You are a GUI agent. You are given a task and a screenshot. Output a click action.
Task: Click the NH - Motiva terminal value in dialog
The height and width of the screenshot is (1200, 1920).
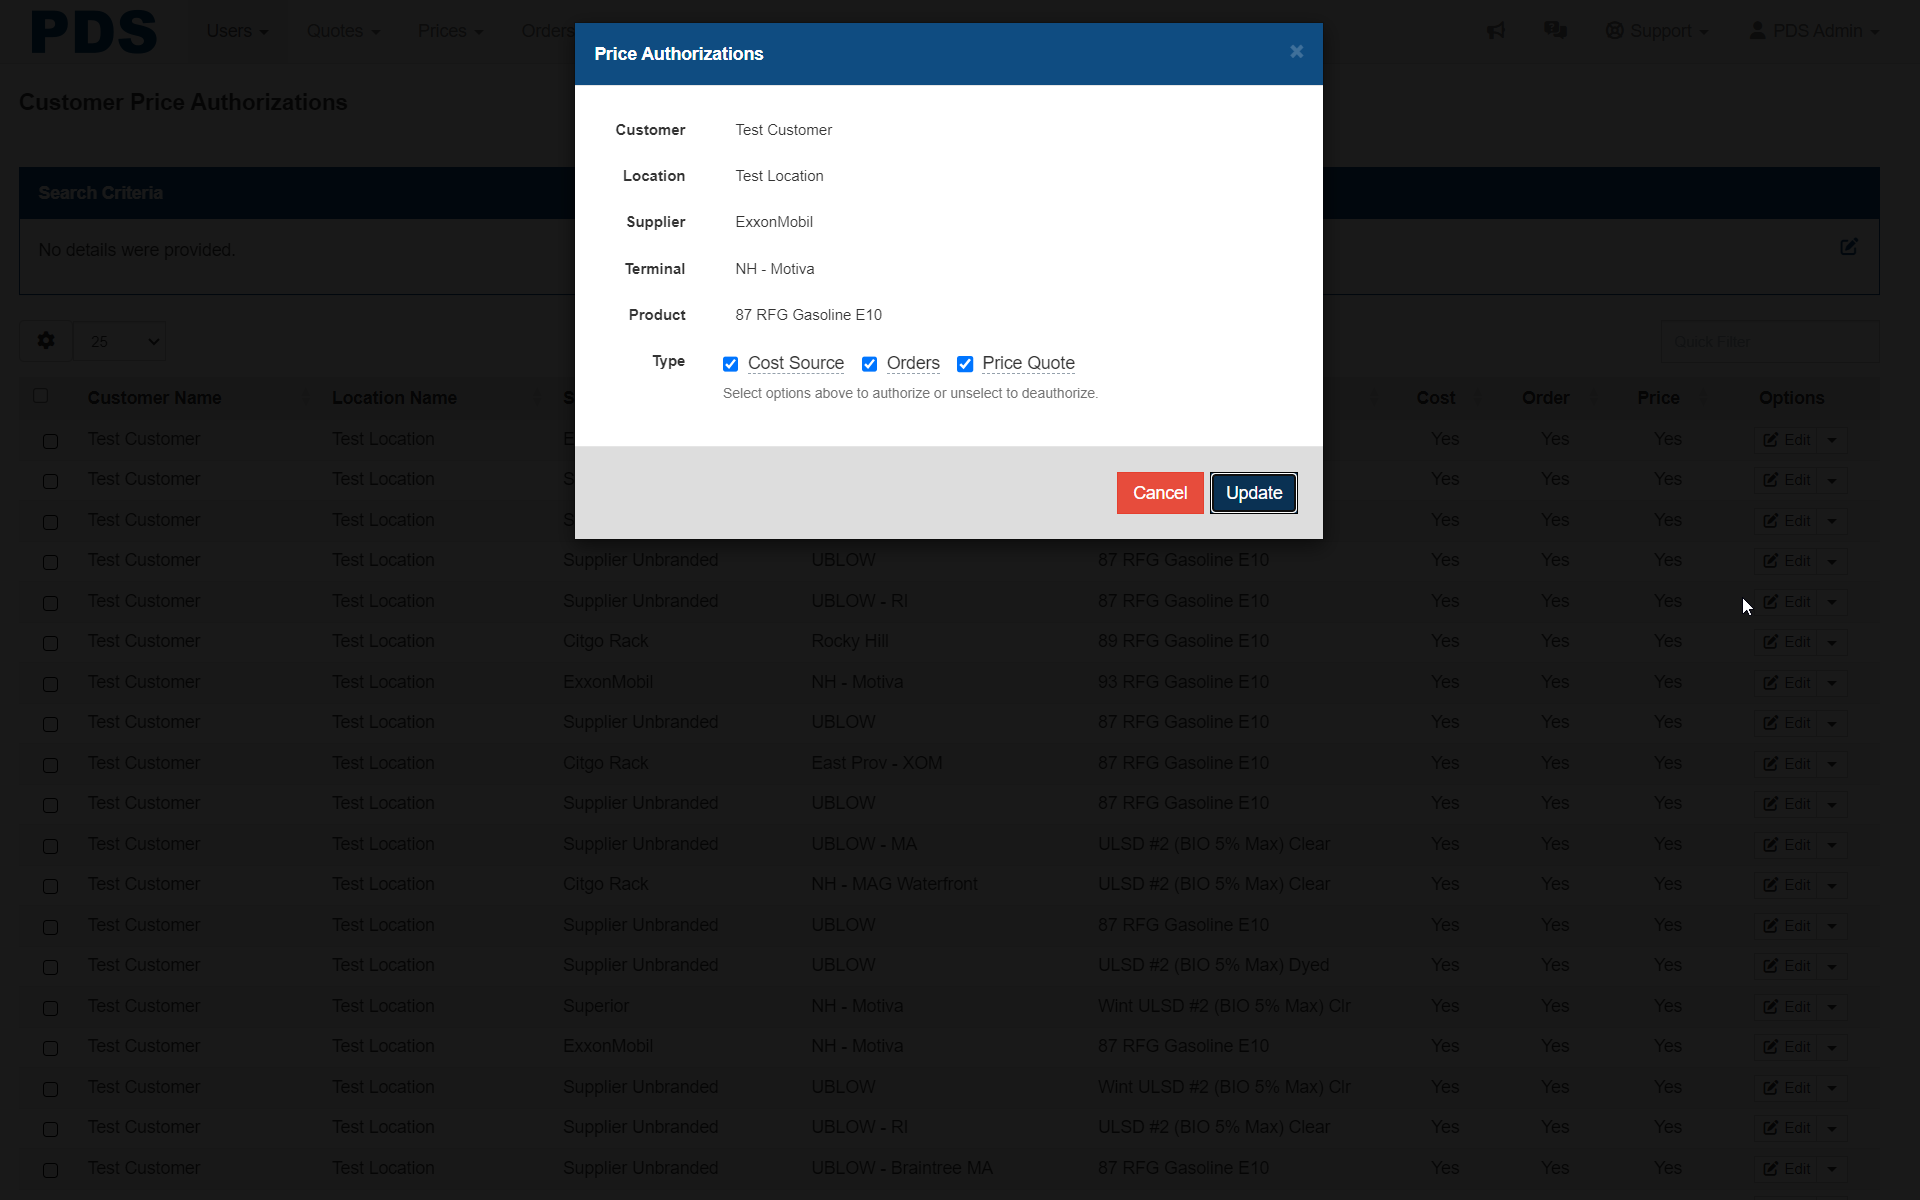click(775, 269)
